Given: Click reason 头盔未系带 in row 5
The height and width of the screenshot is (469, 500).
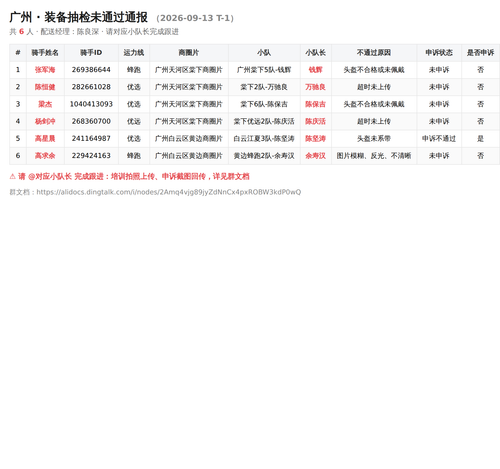Looking at the screenshot, I should (374, 139).
